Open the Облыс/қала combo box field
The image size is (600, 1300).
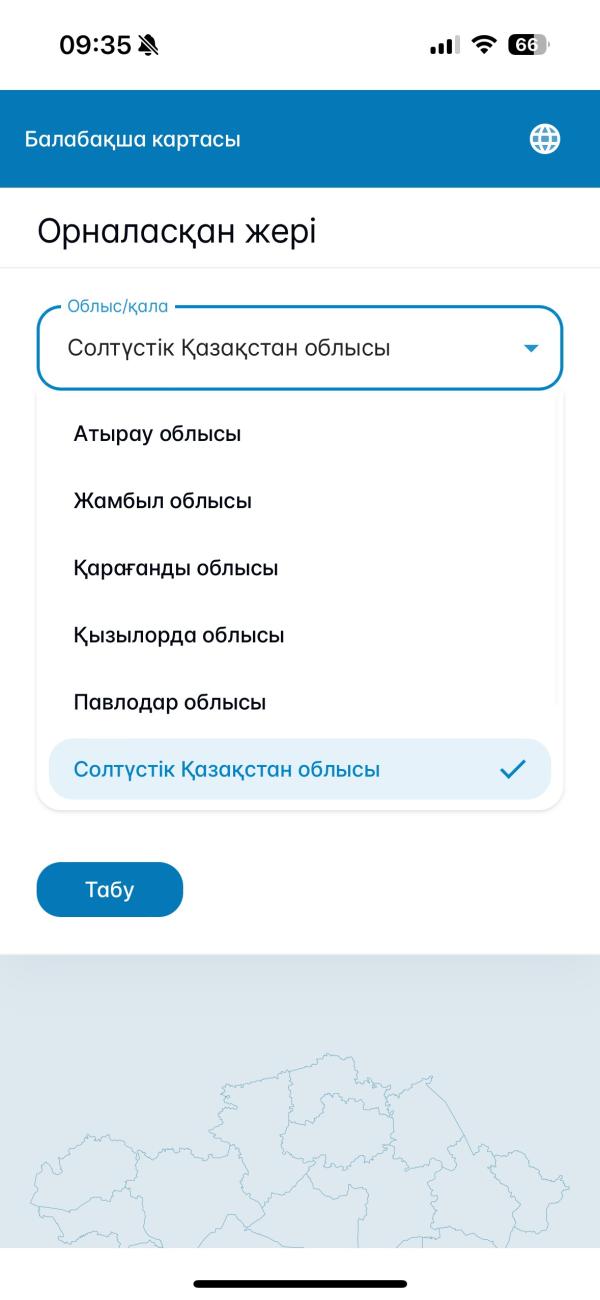300,348
